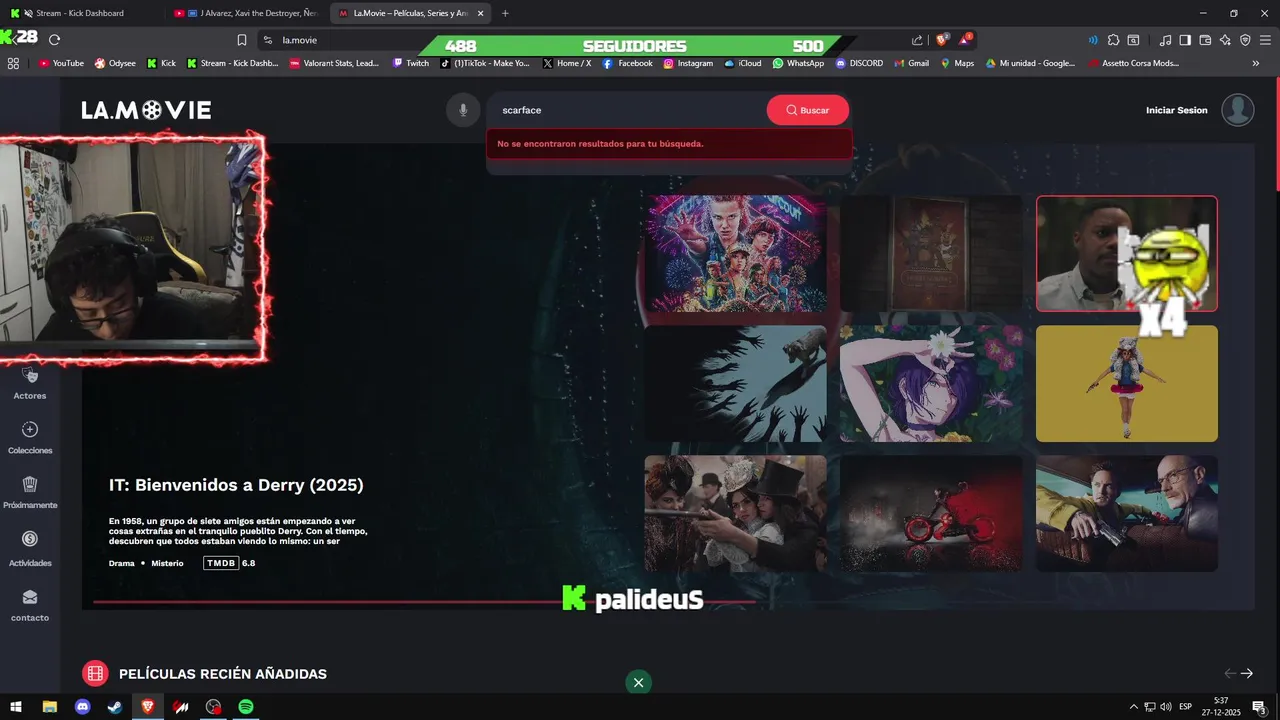
Task: Select the reaching hands silhouette thumbnail
Action: pos(735,383)
